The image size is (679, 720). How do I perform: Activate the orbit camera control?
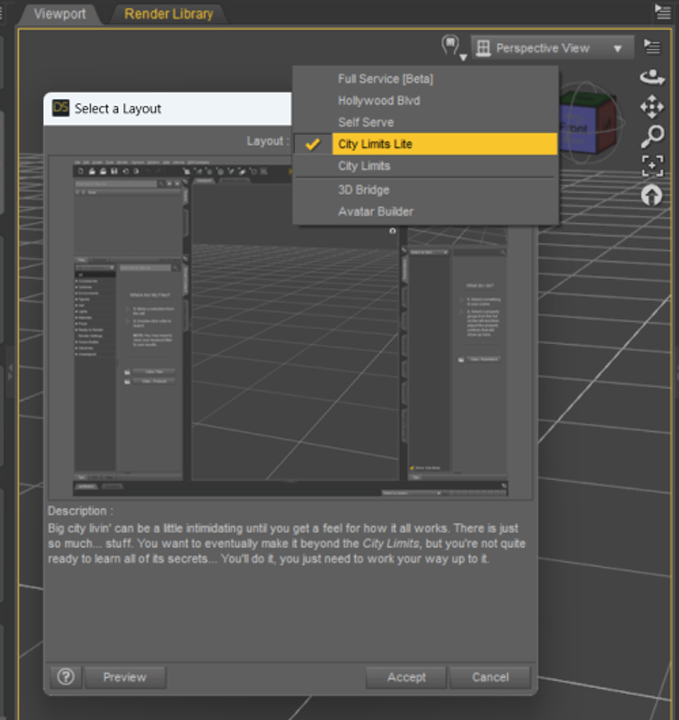[652, 78]
